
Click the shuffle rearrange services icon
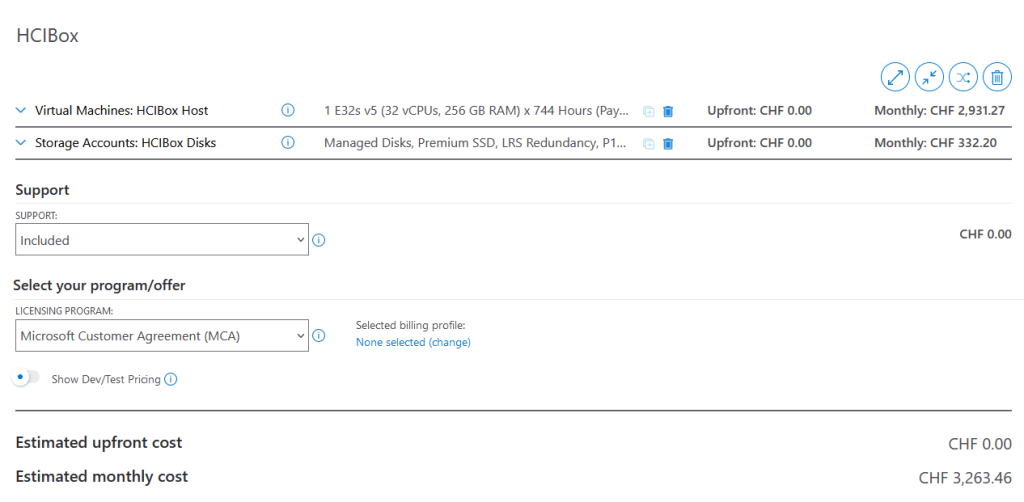963,78
